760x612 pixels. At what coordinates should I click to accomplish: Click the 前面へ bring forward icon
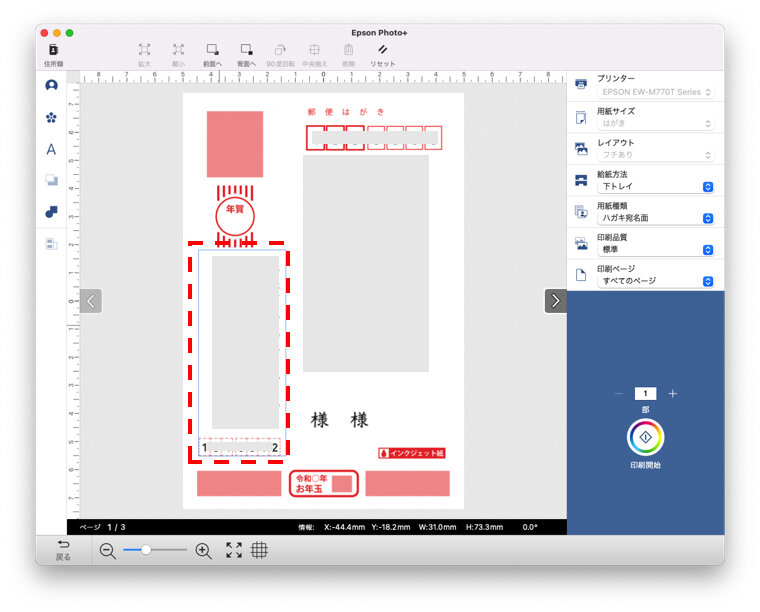pyautogui.click(x=212, y=51)
